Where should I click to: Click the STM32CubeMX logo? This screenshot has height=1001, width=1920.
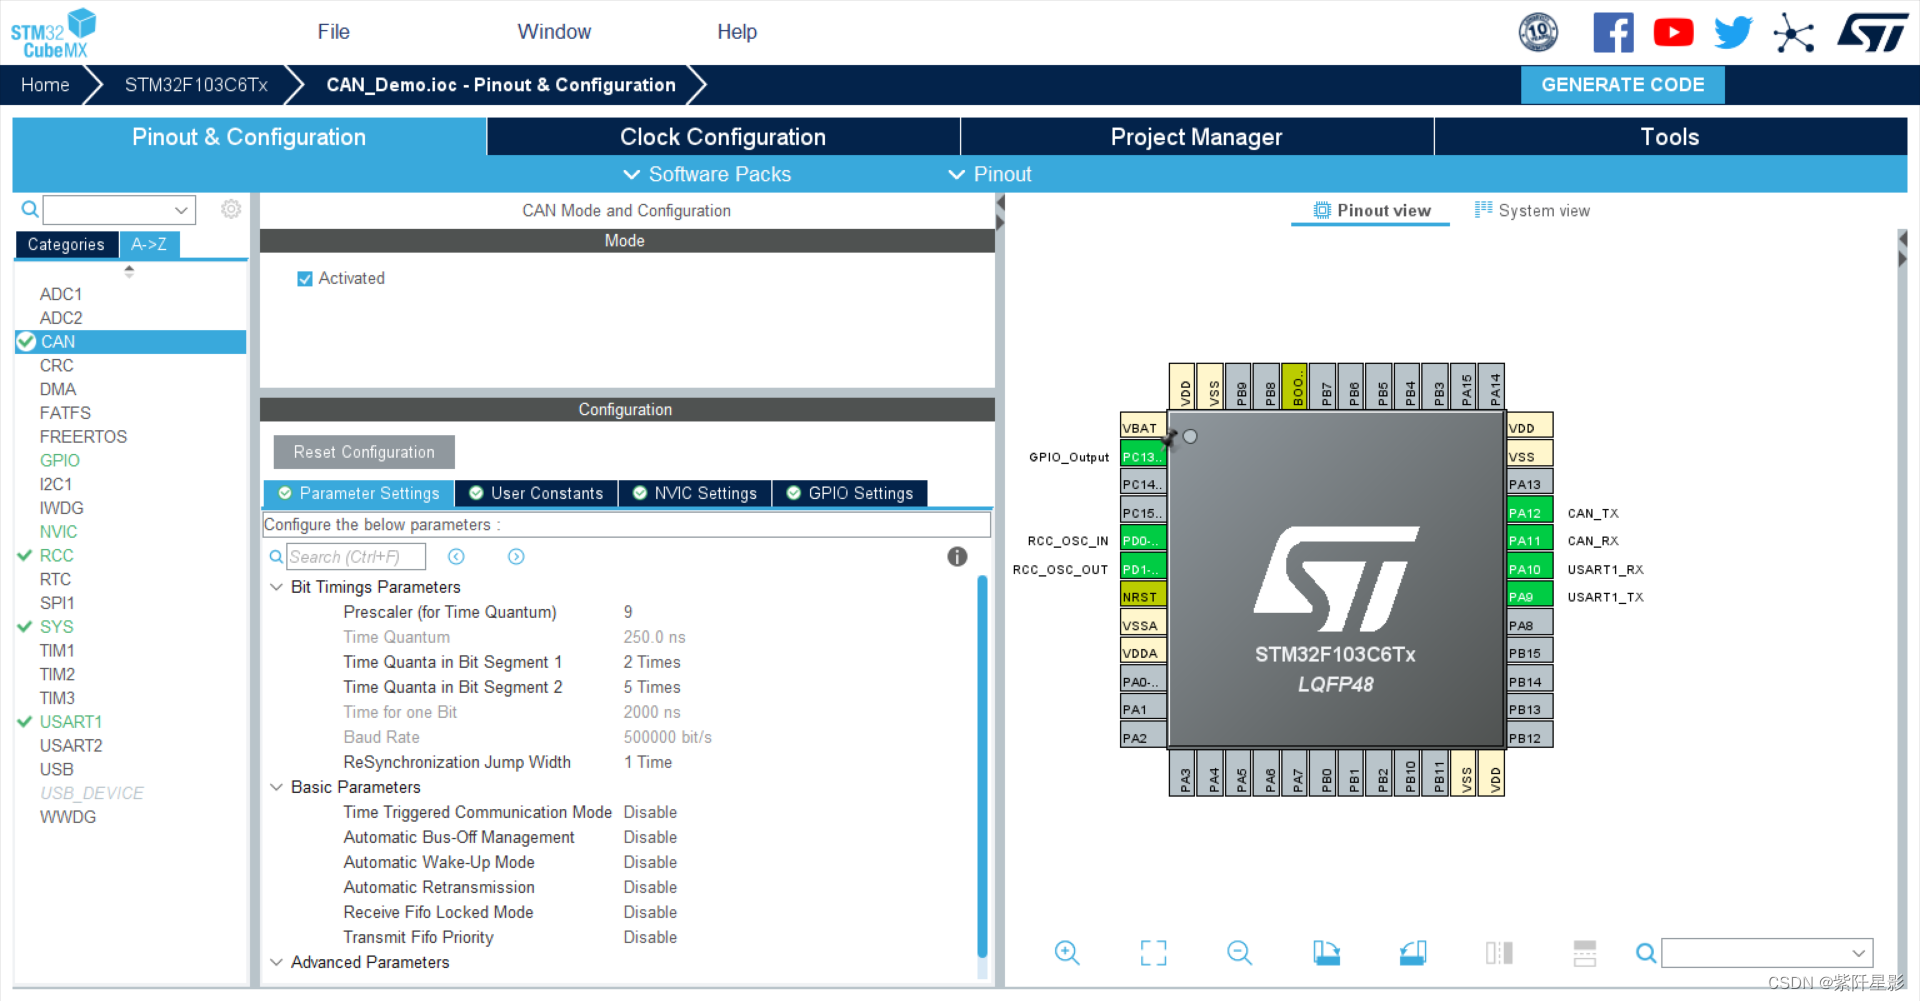click(53, 33)
